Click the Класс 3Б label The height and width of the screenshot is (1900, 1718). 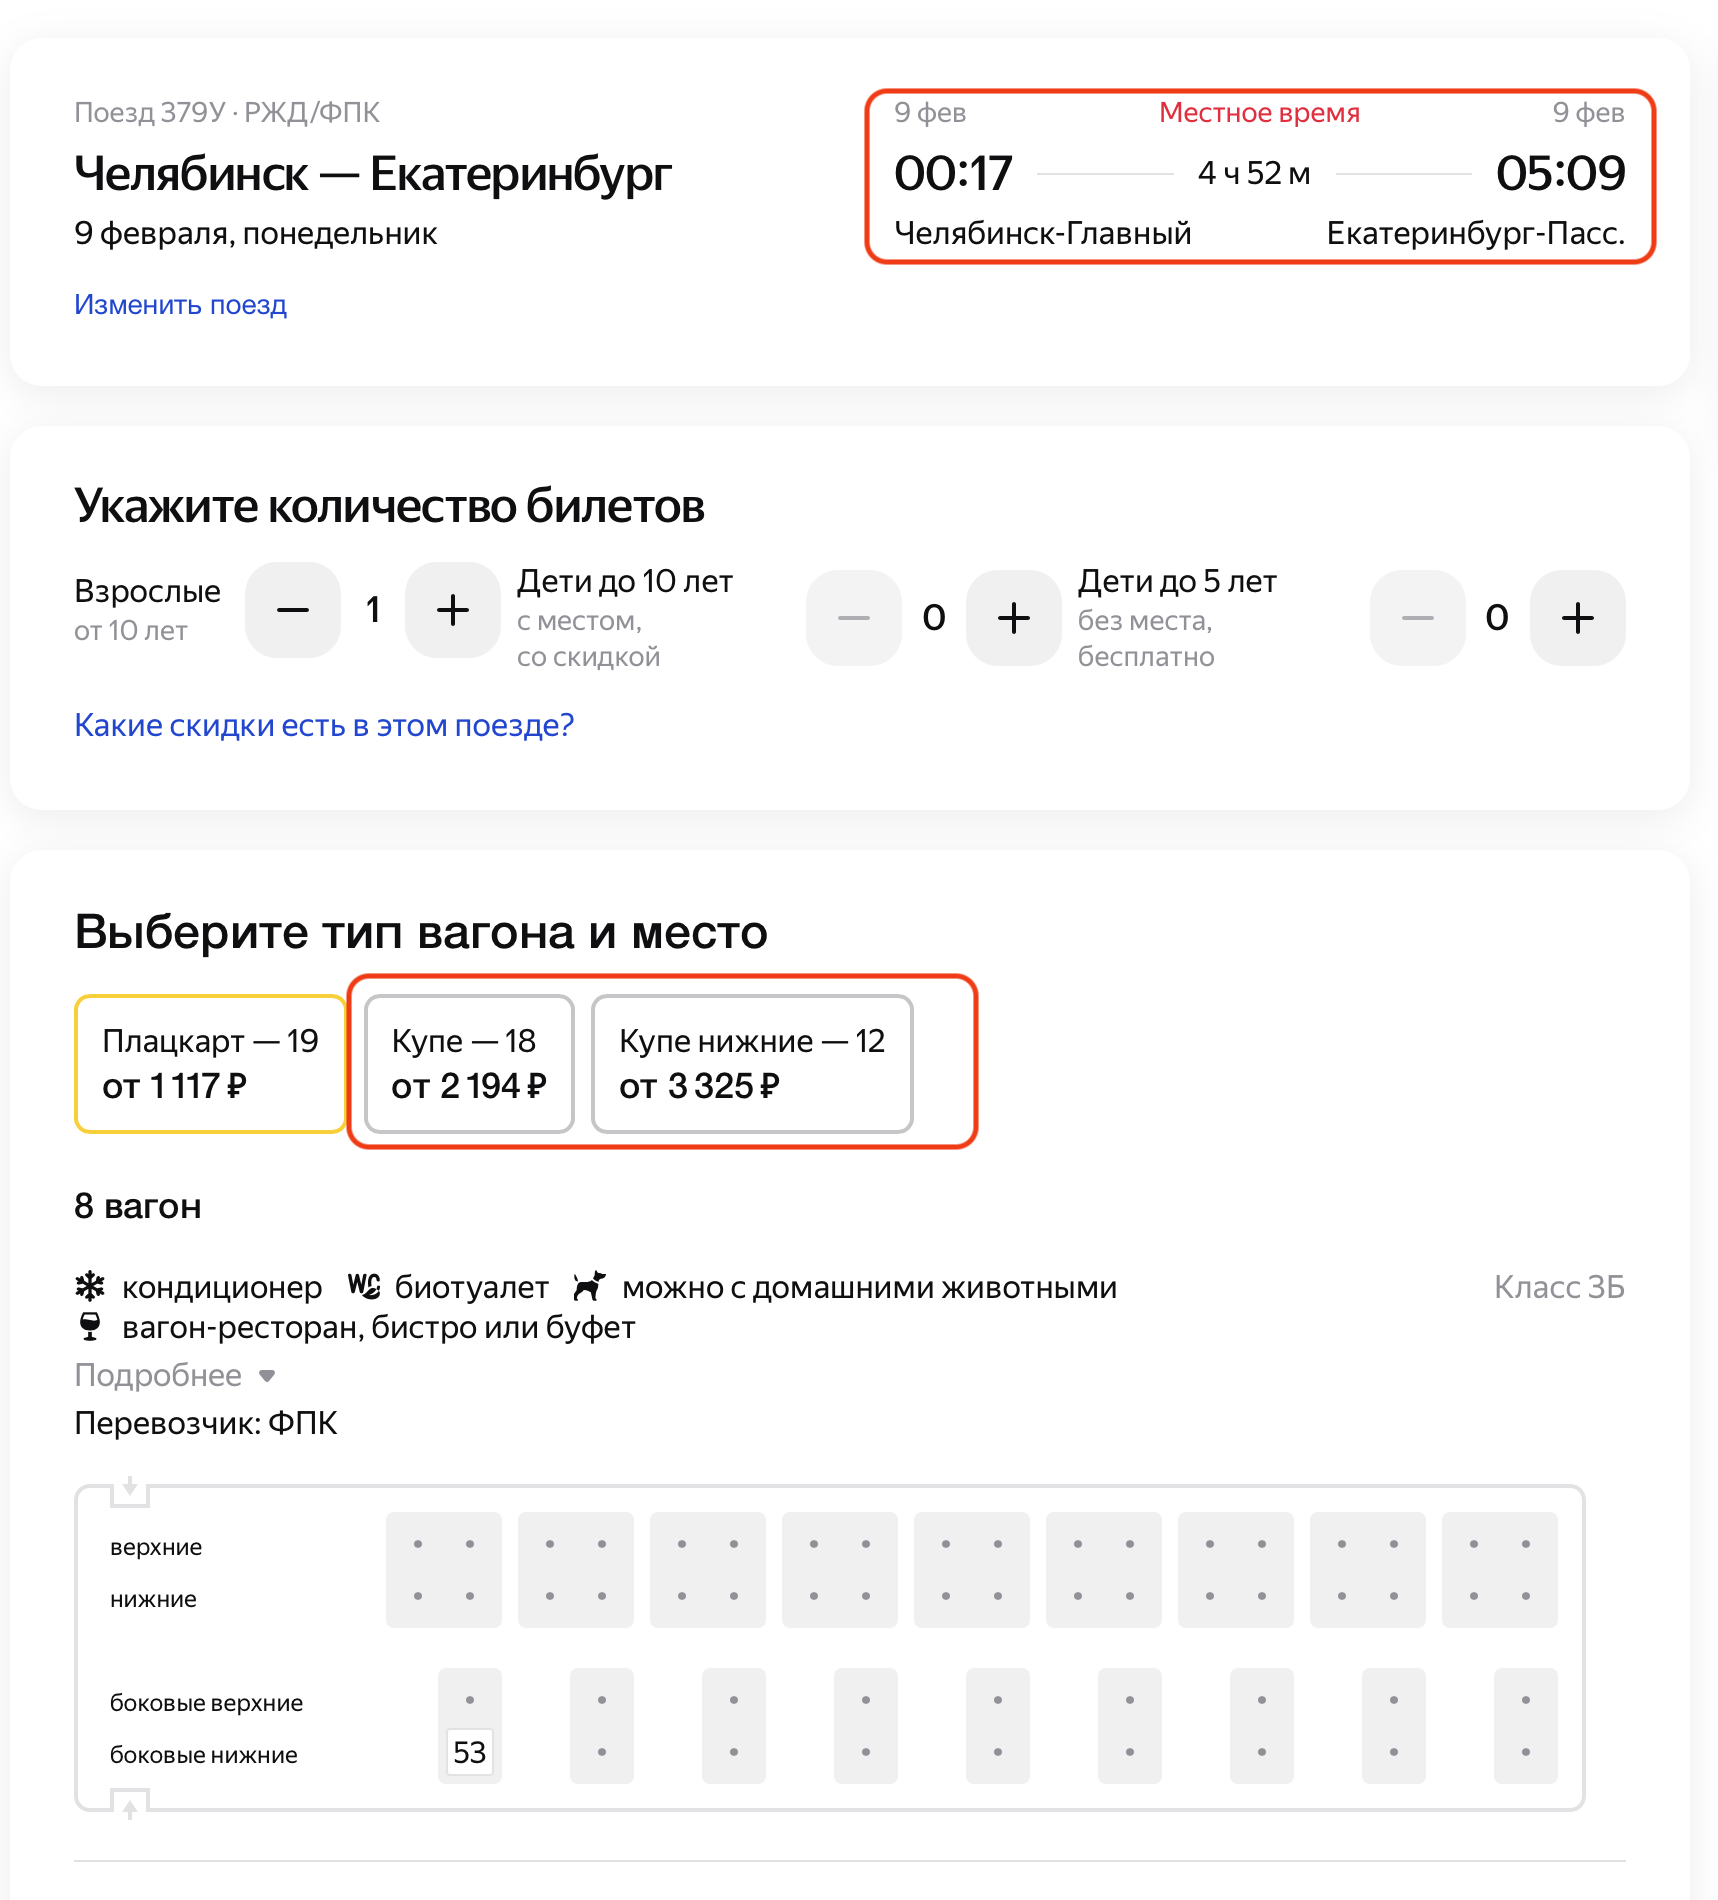click(1559, 1287)
